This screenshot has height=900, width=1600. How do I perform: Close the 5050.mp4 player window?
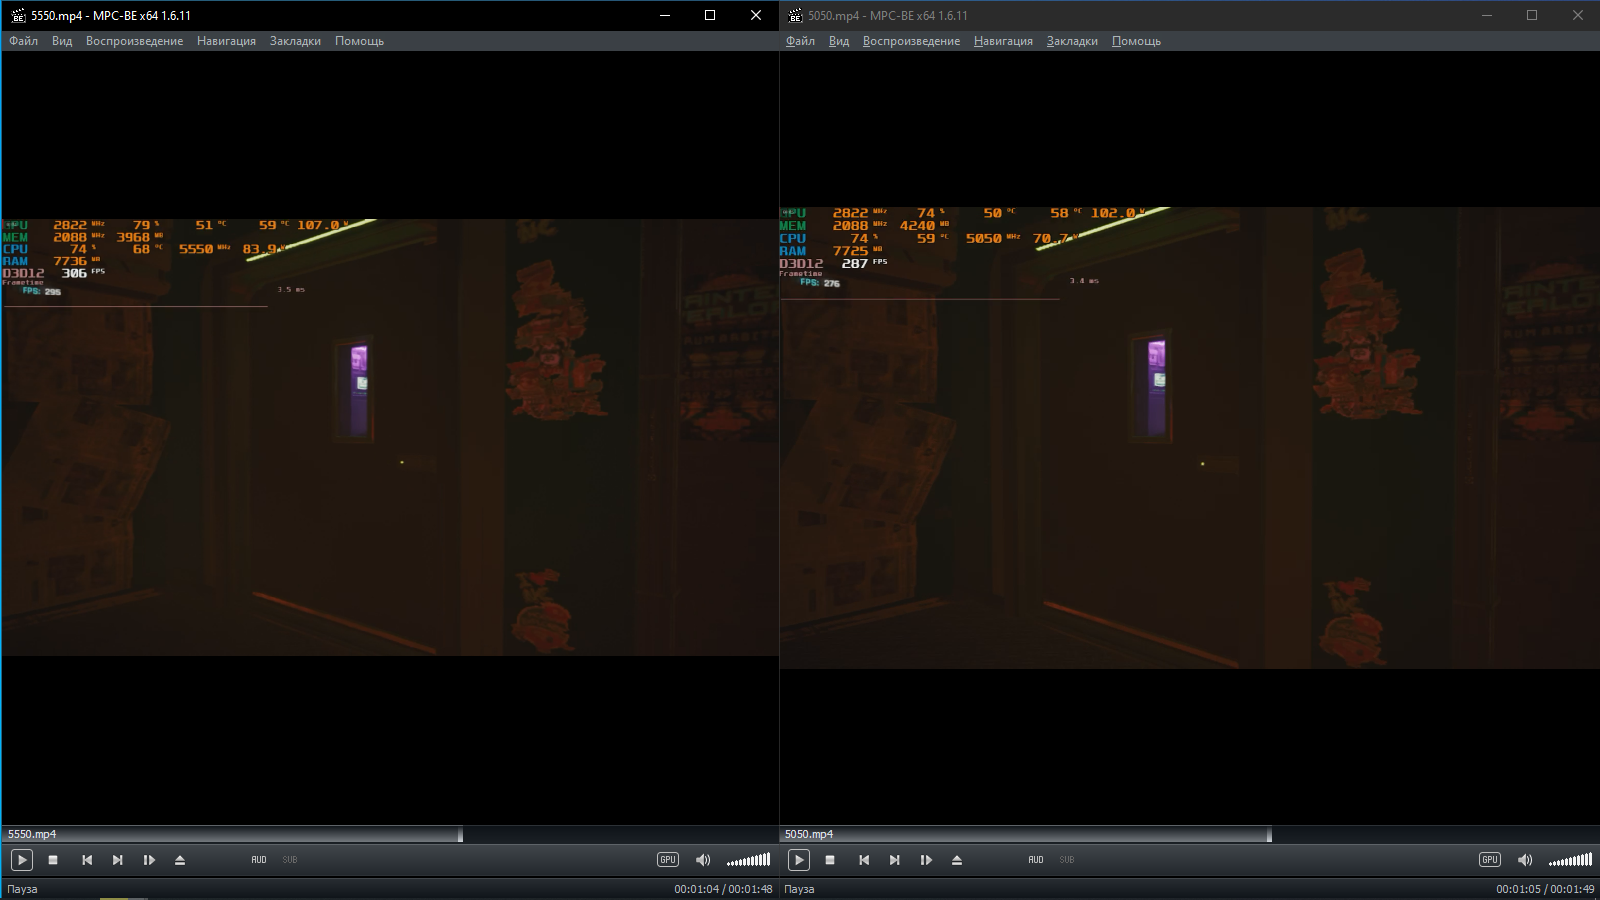tap(1578, 15)
